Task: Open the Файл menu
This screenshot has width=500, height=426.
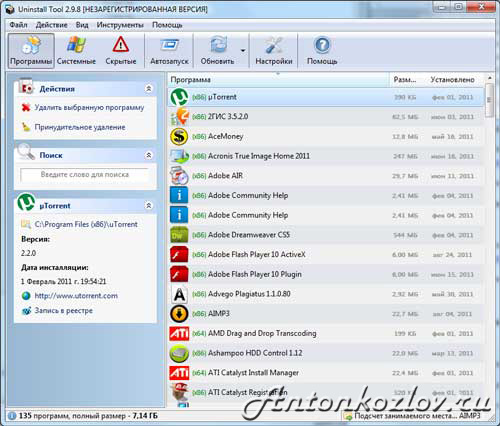Action: 18,25
